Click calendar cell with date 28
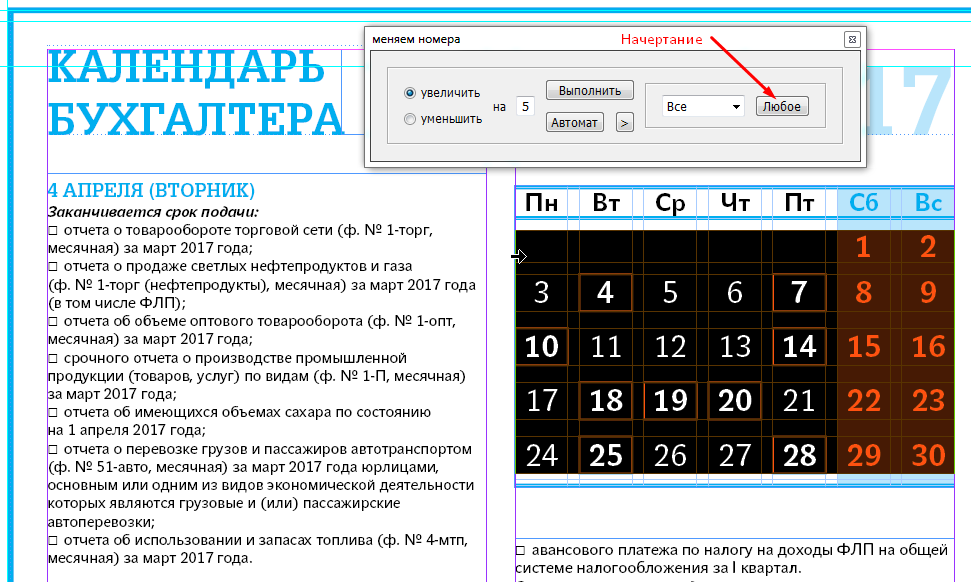Image resolution: width=971 pixels, height=582 pixels. (x=799, y=455)
